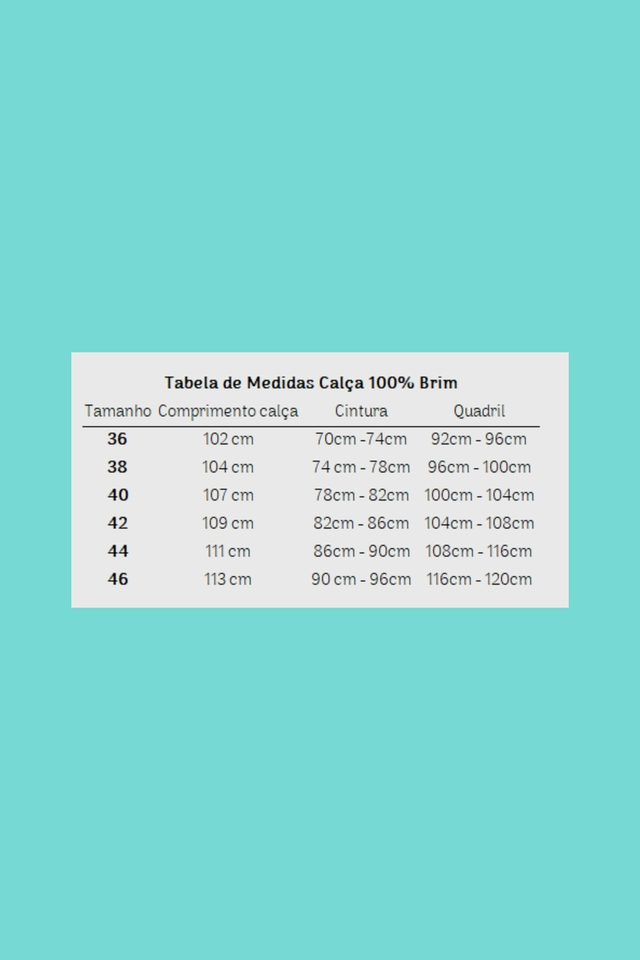The image size is (640, 960).
Task: Click the Quadril column header
Action: coord(479,411)
